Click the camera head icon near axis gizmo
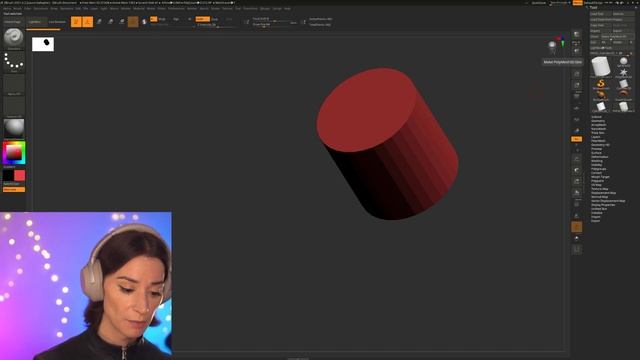640x360 pixels. 552,45
